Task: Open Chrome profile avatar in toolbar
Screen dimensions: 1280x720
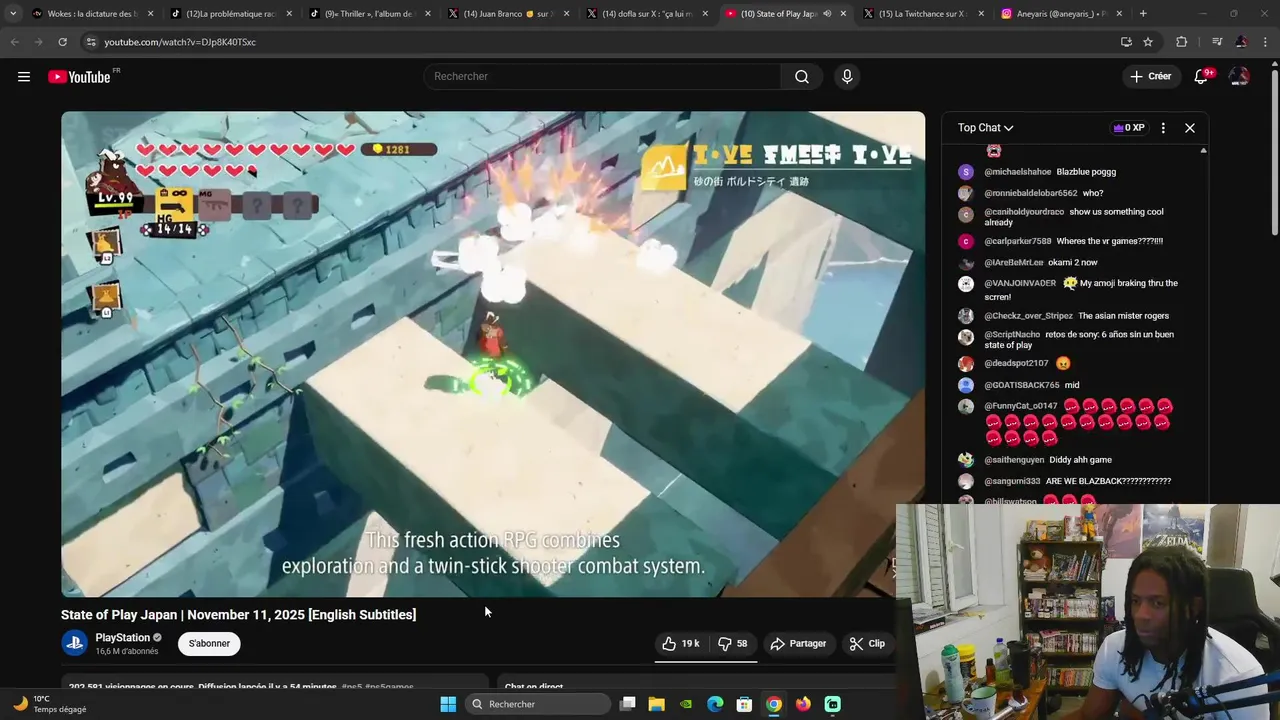Action: [1241, 42]
